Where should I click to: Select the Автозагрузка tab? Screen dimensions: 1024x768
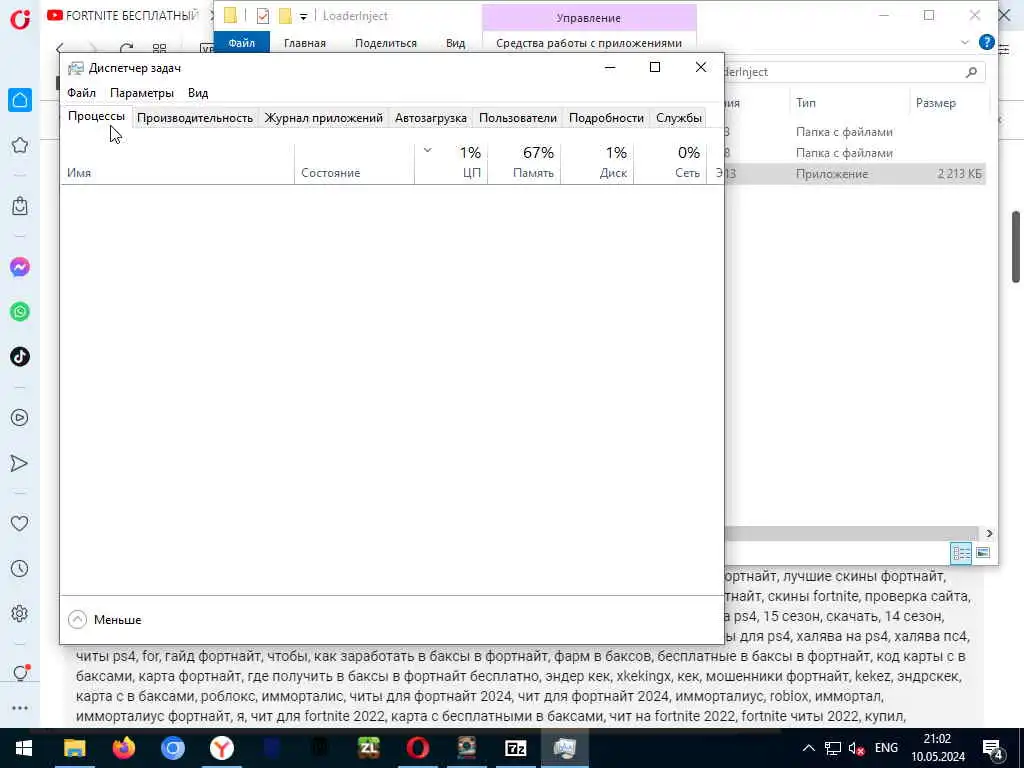point(430,118)
